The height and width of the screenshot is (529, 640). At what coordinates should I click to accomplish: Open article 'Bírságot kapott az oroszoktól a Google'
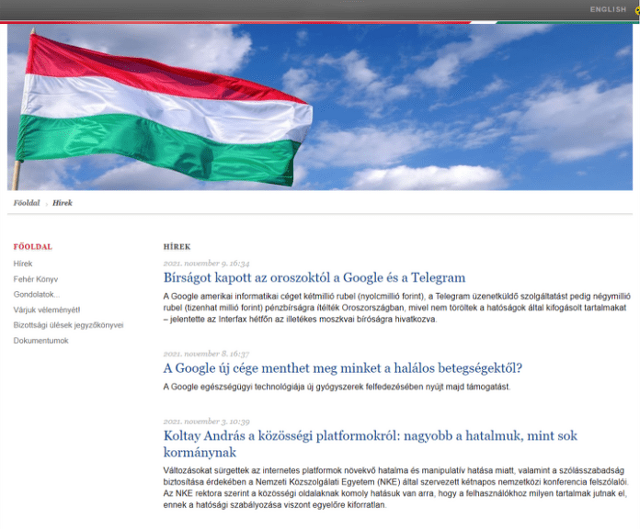click(314, 278)
